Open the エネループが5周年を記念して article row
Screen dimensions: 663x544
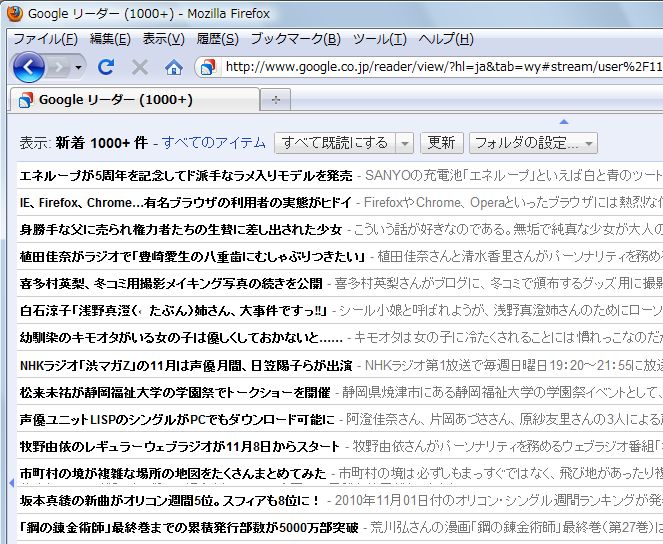[x=340, y=175]
